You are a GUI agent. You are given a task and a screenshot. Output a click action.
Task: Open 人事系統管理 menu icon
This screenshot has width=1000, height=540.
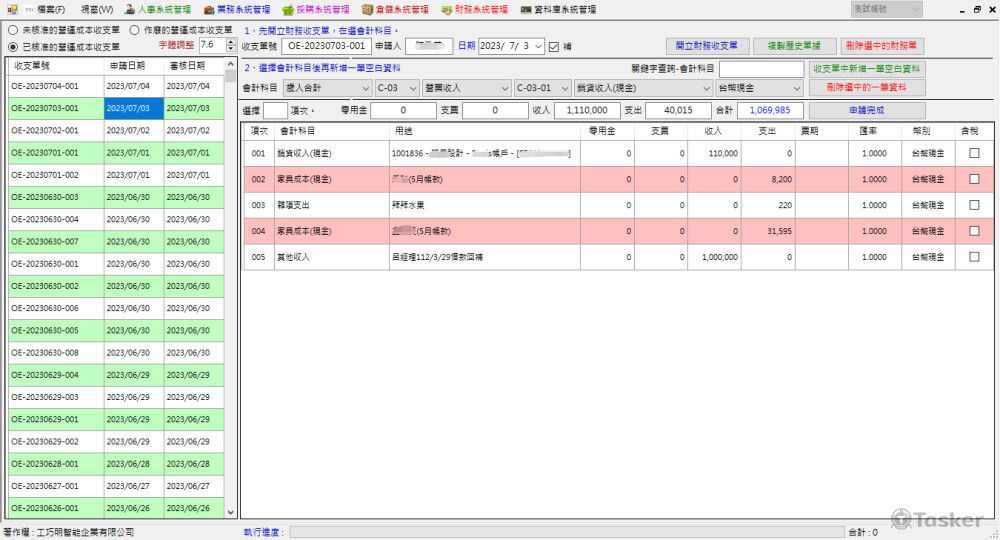coord(130,9)
